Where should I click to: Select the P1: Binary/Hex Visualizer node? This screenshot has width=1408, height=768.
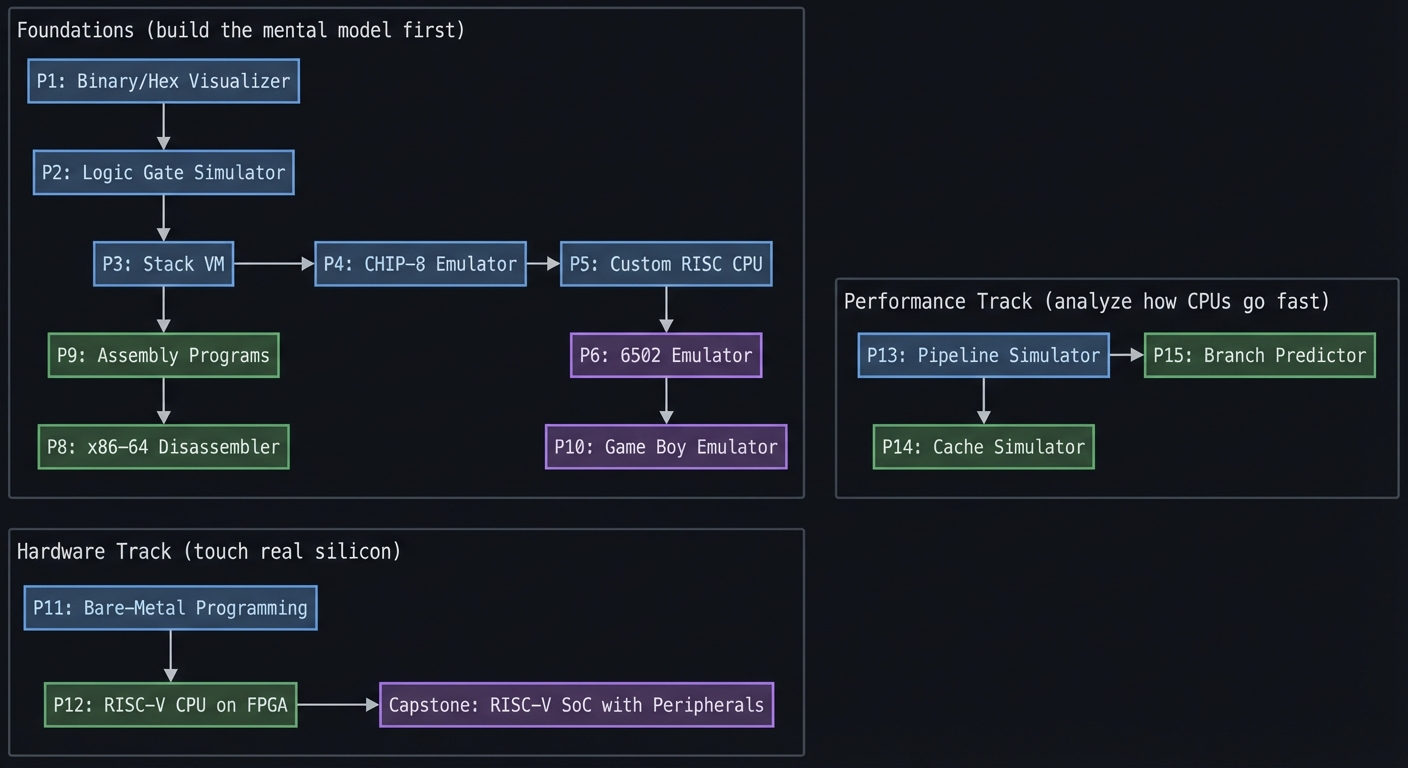163,81
